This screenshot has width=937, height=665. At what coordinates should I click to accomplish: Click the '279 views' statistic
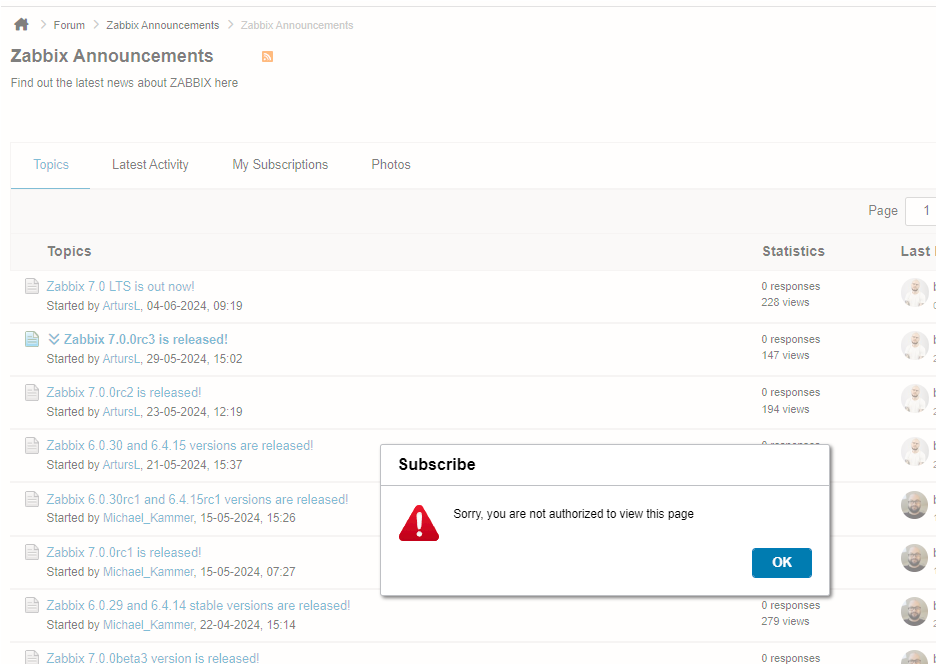click(785, 621)
